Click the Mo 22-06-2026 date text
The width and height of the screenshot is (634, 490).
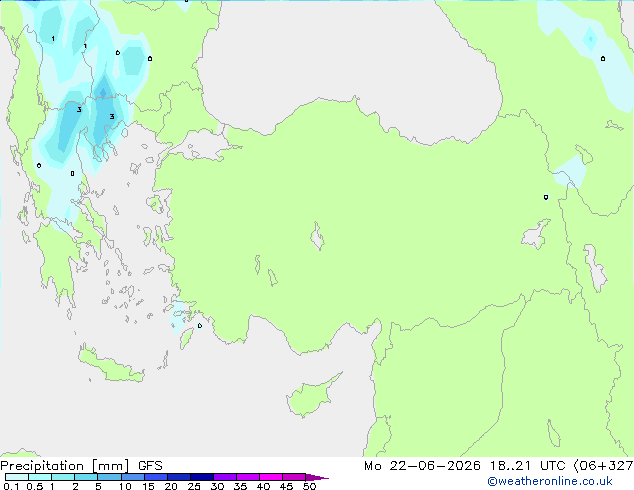pyautogui.click(x=422, y=466)
